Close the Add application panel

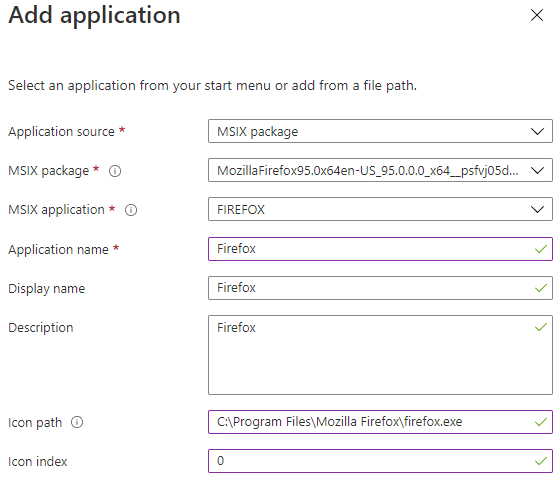click(x=537, y=15)
